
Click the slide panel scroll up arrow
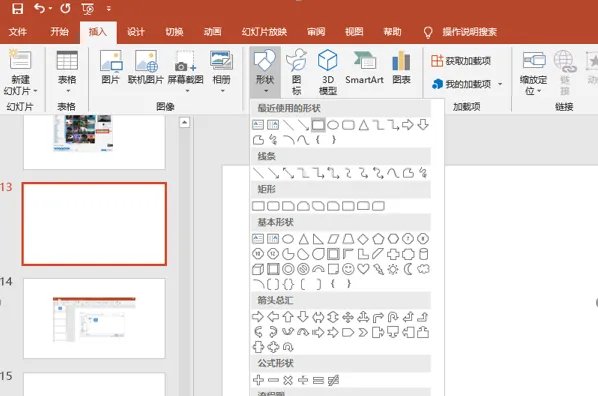click(185, 122)
